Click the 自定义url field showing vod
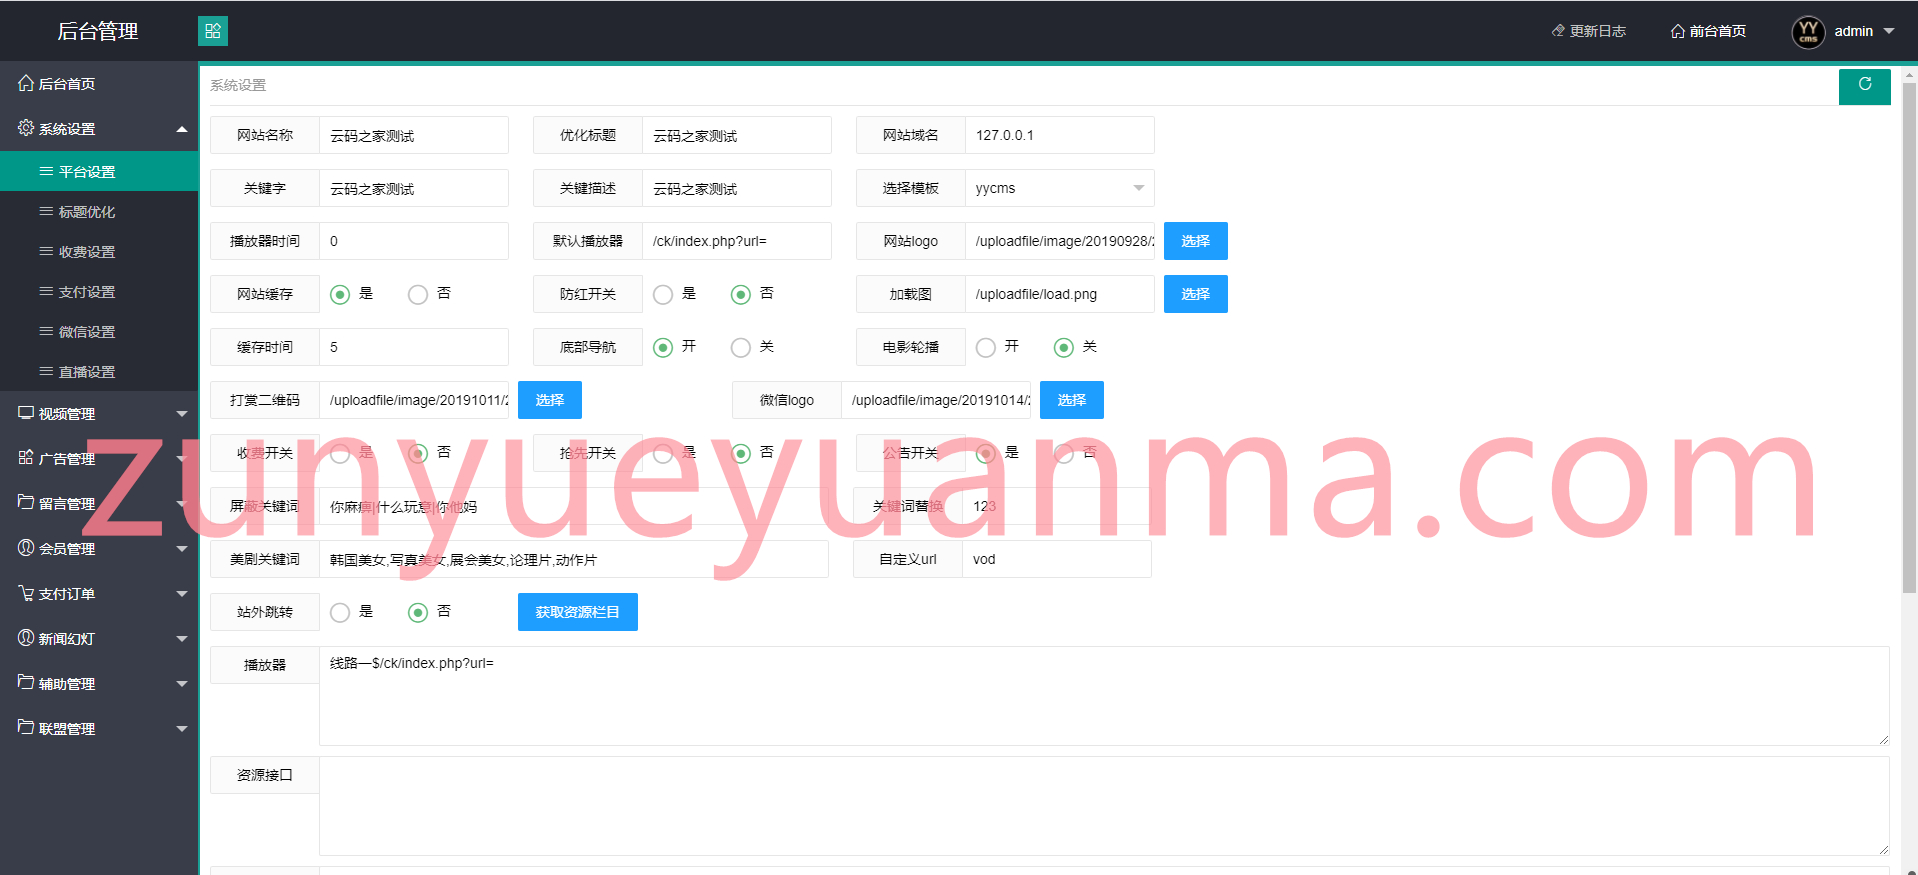The image size is (1918, 875). pos(1056,559)
